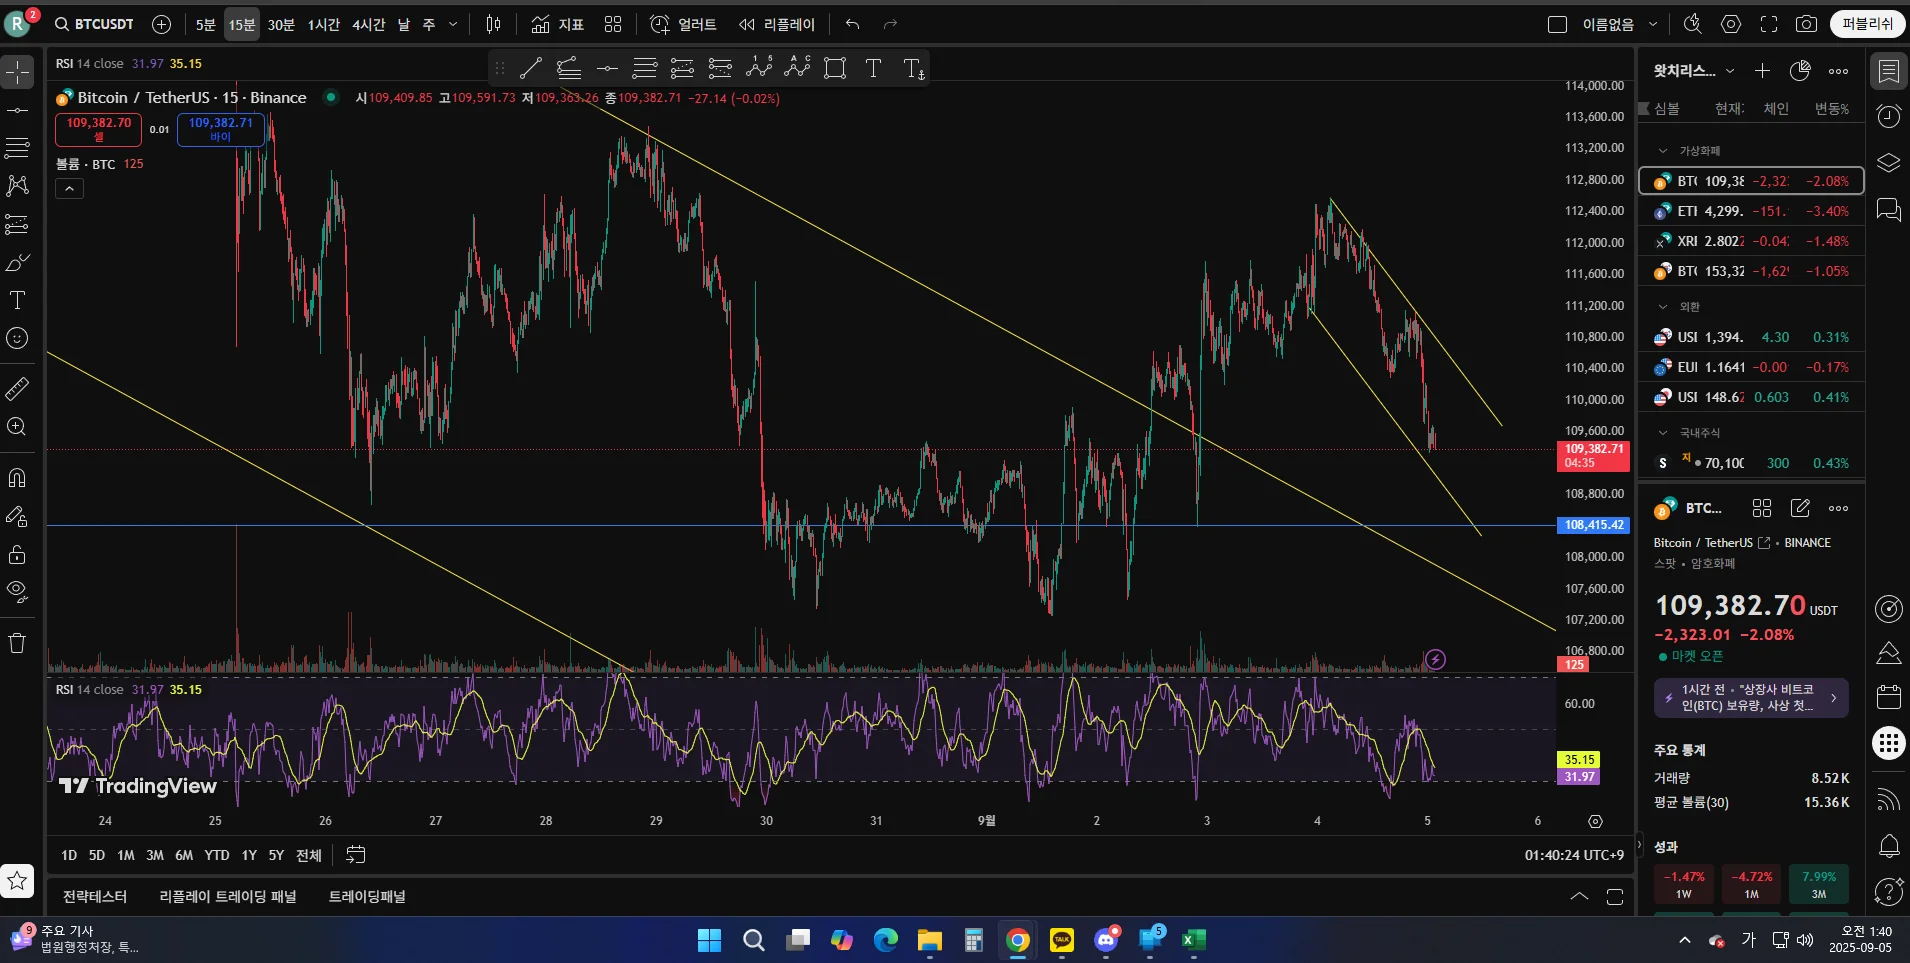This screenshot has width=1910, height=963.
Task: Click the plus icon to add watchlist symbol
Action: point(1762,71)
